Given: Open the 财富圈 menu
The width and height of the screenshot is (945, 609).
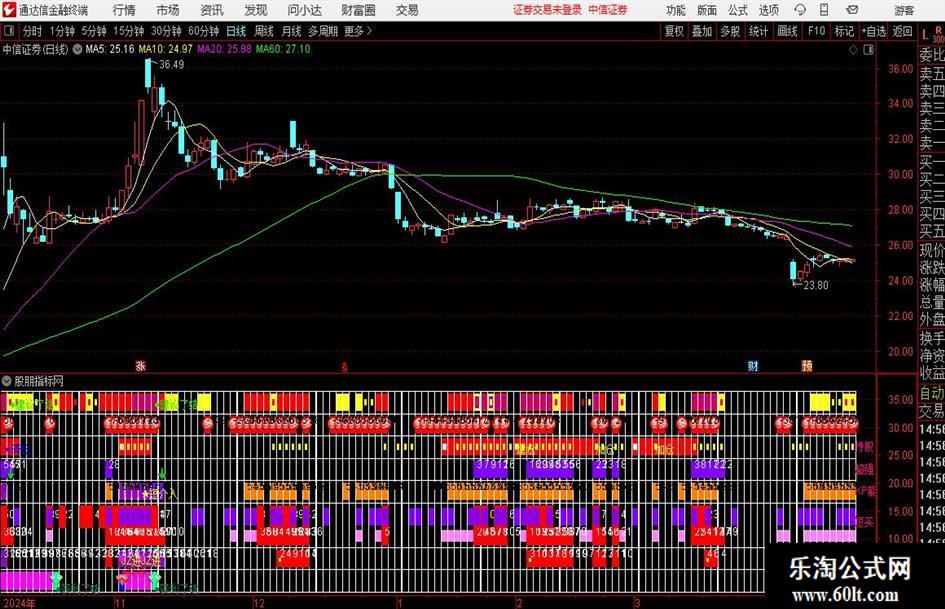Looking at the screenshot, I should tap(358, 10).
